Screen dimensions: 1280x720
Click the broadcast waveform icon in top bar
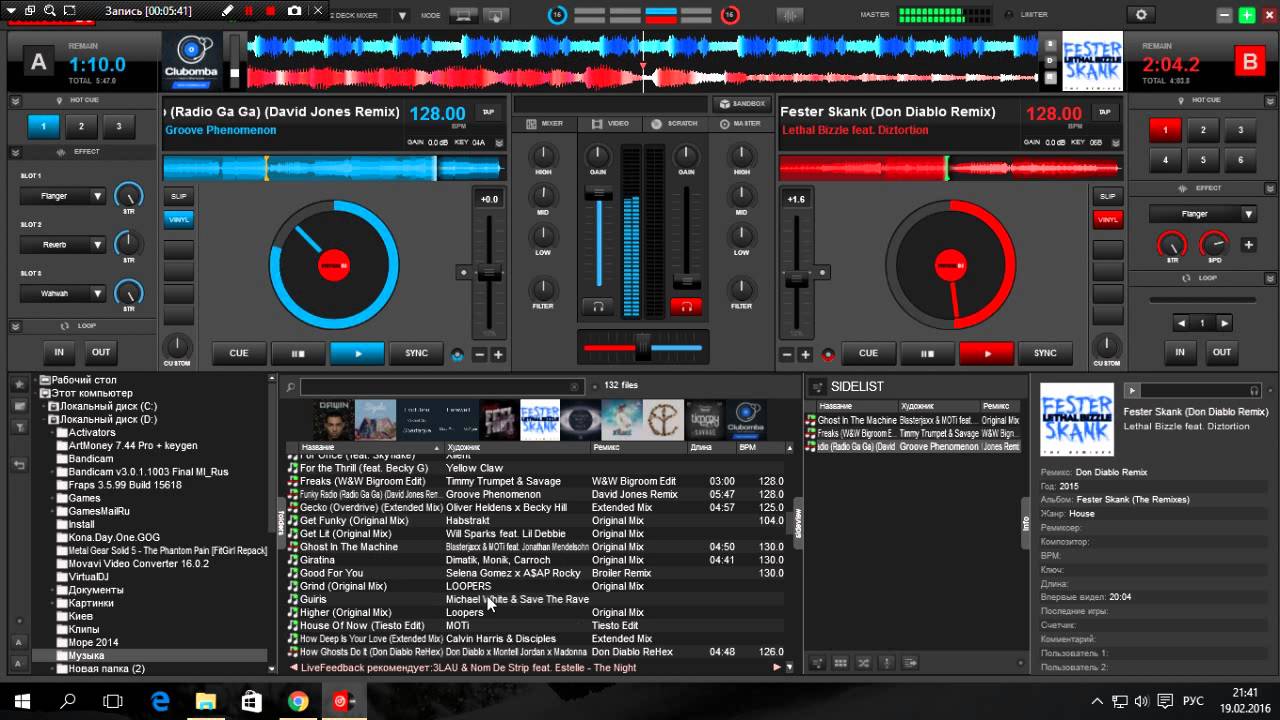click(789, 15)
